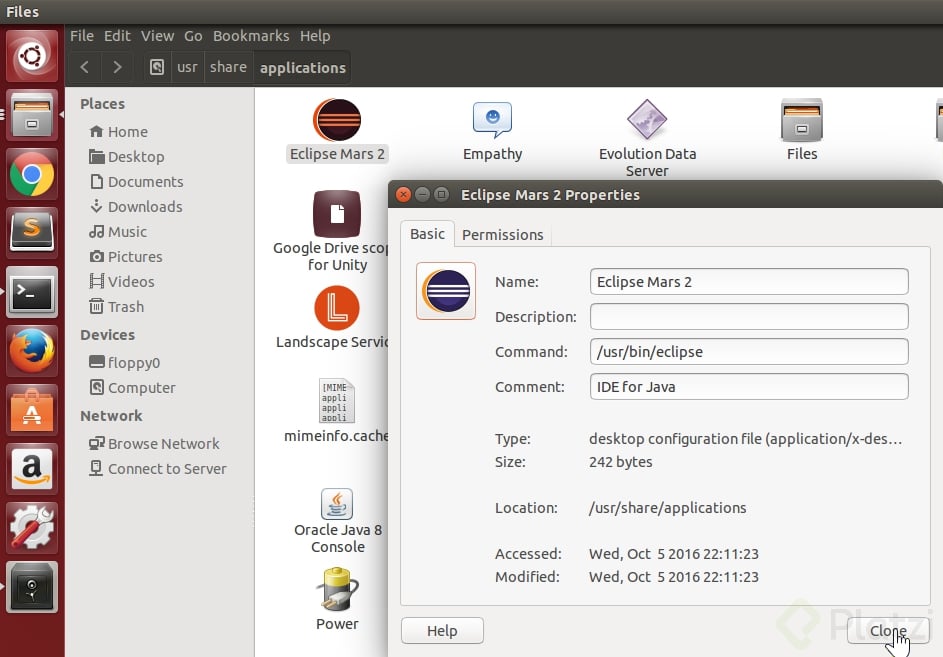Viewport: 943px width, 657px height.
Task: Select the Empathy application icon
Action: [493, 131]
